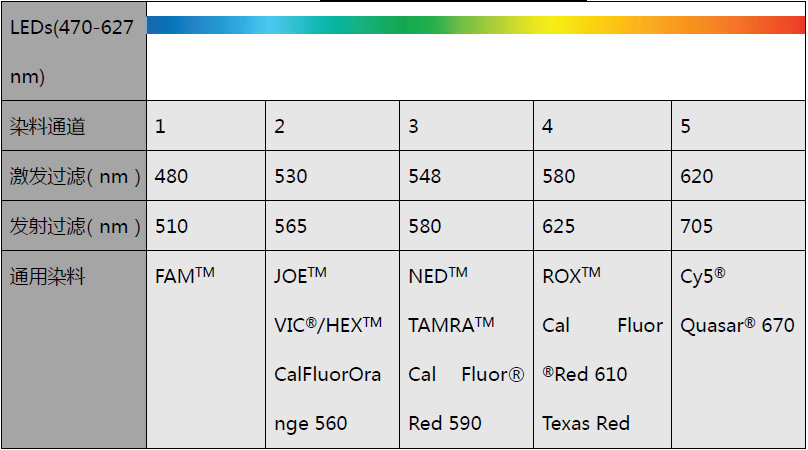Click the 发射过滤( nm ) row label

tap(74, 226)
